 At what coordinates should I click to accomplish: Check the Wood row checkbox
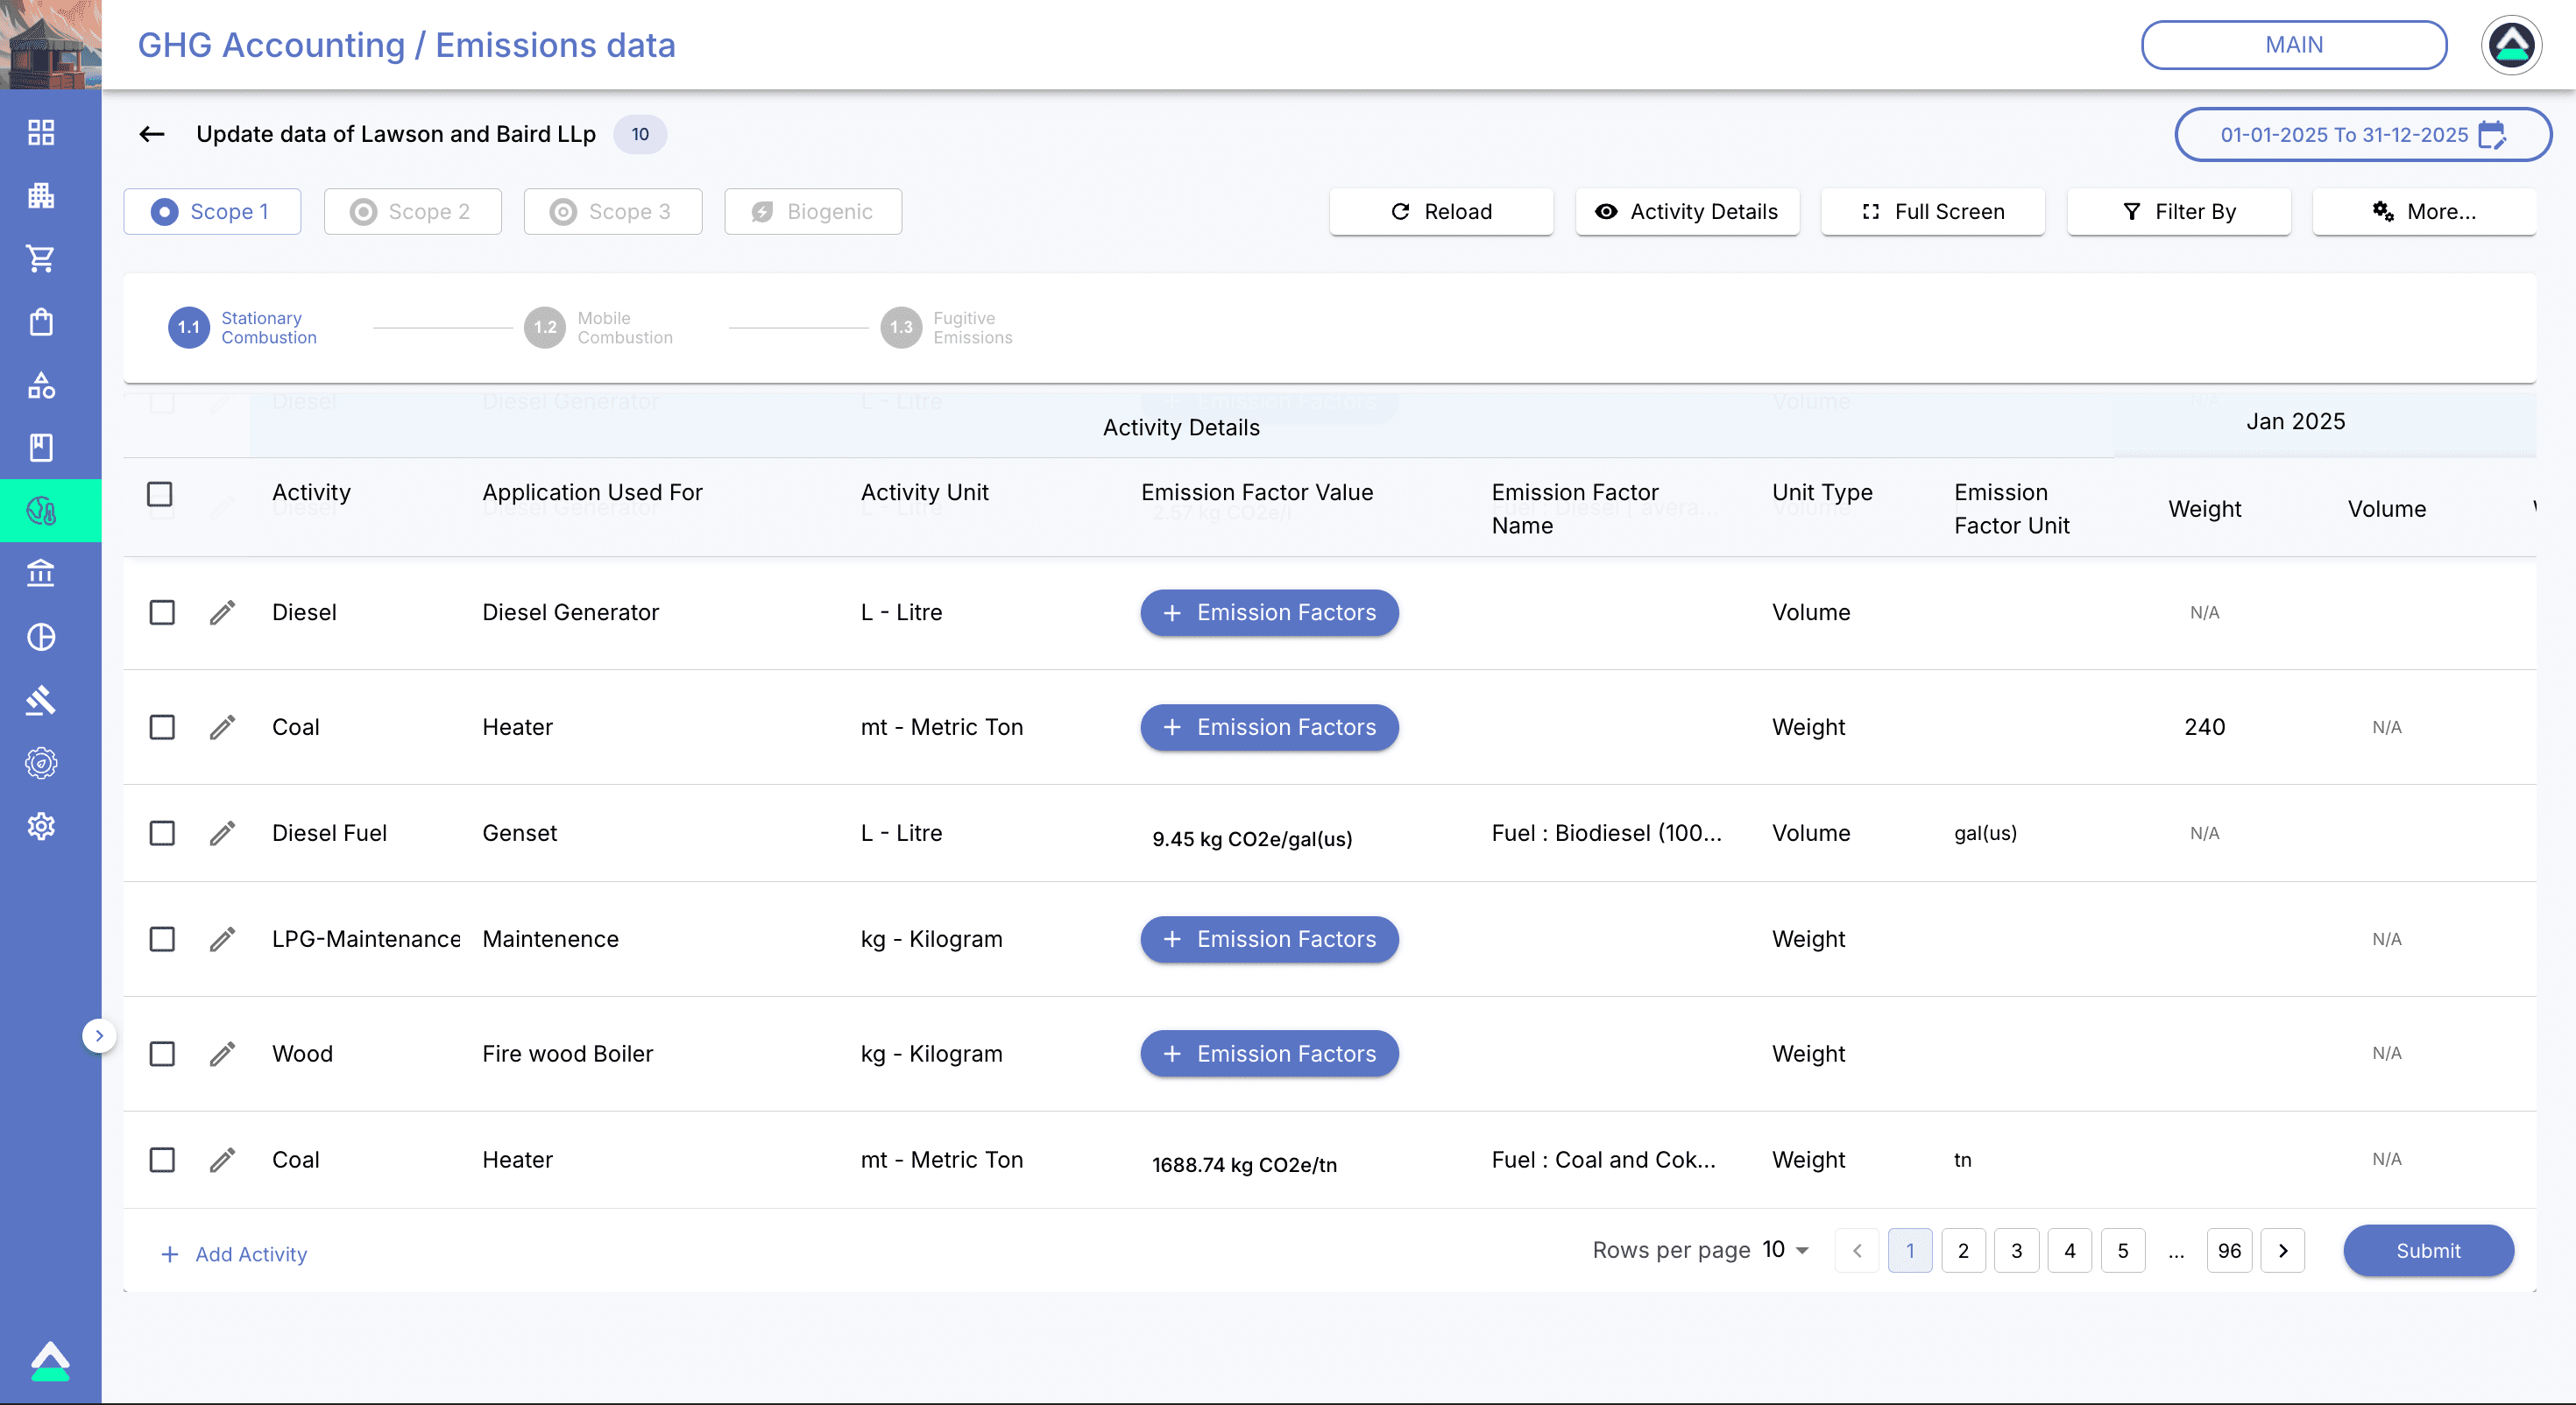click(x=162, y=1054)
